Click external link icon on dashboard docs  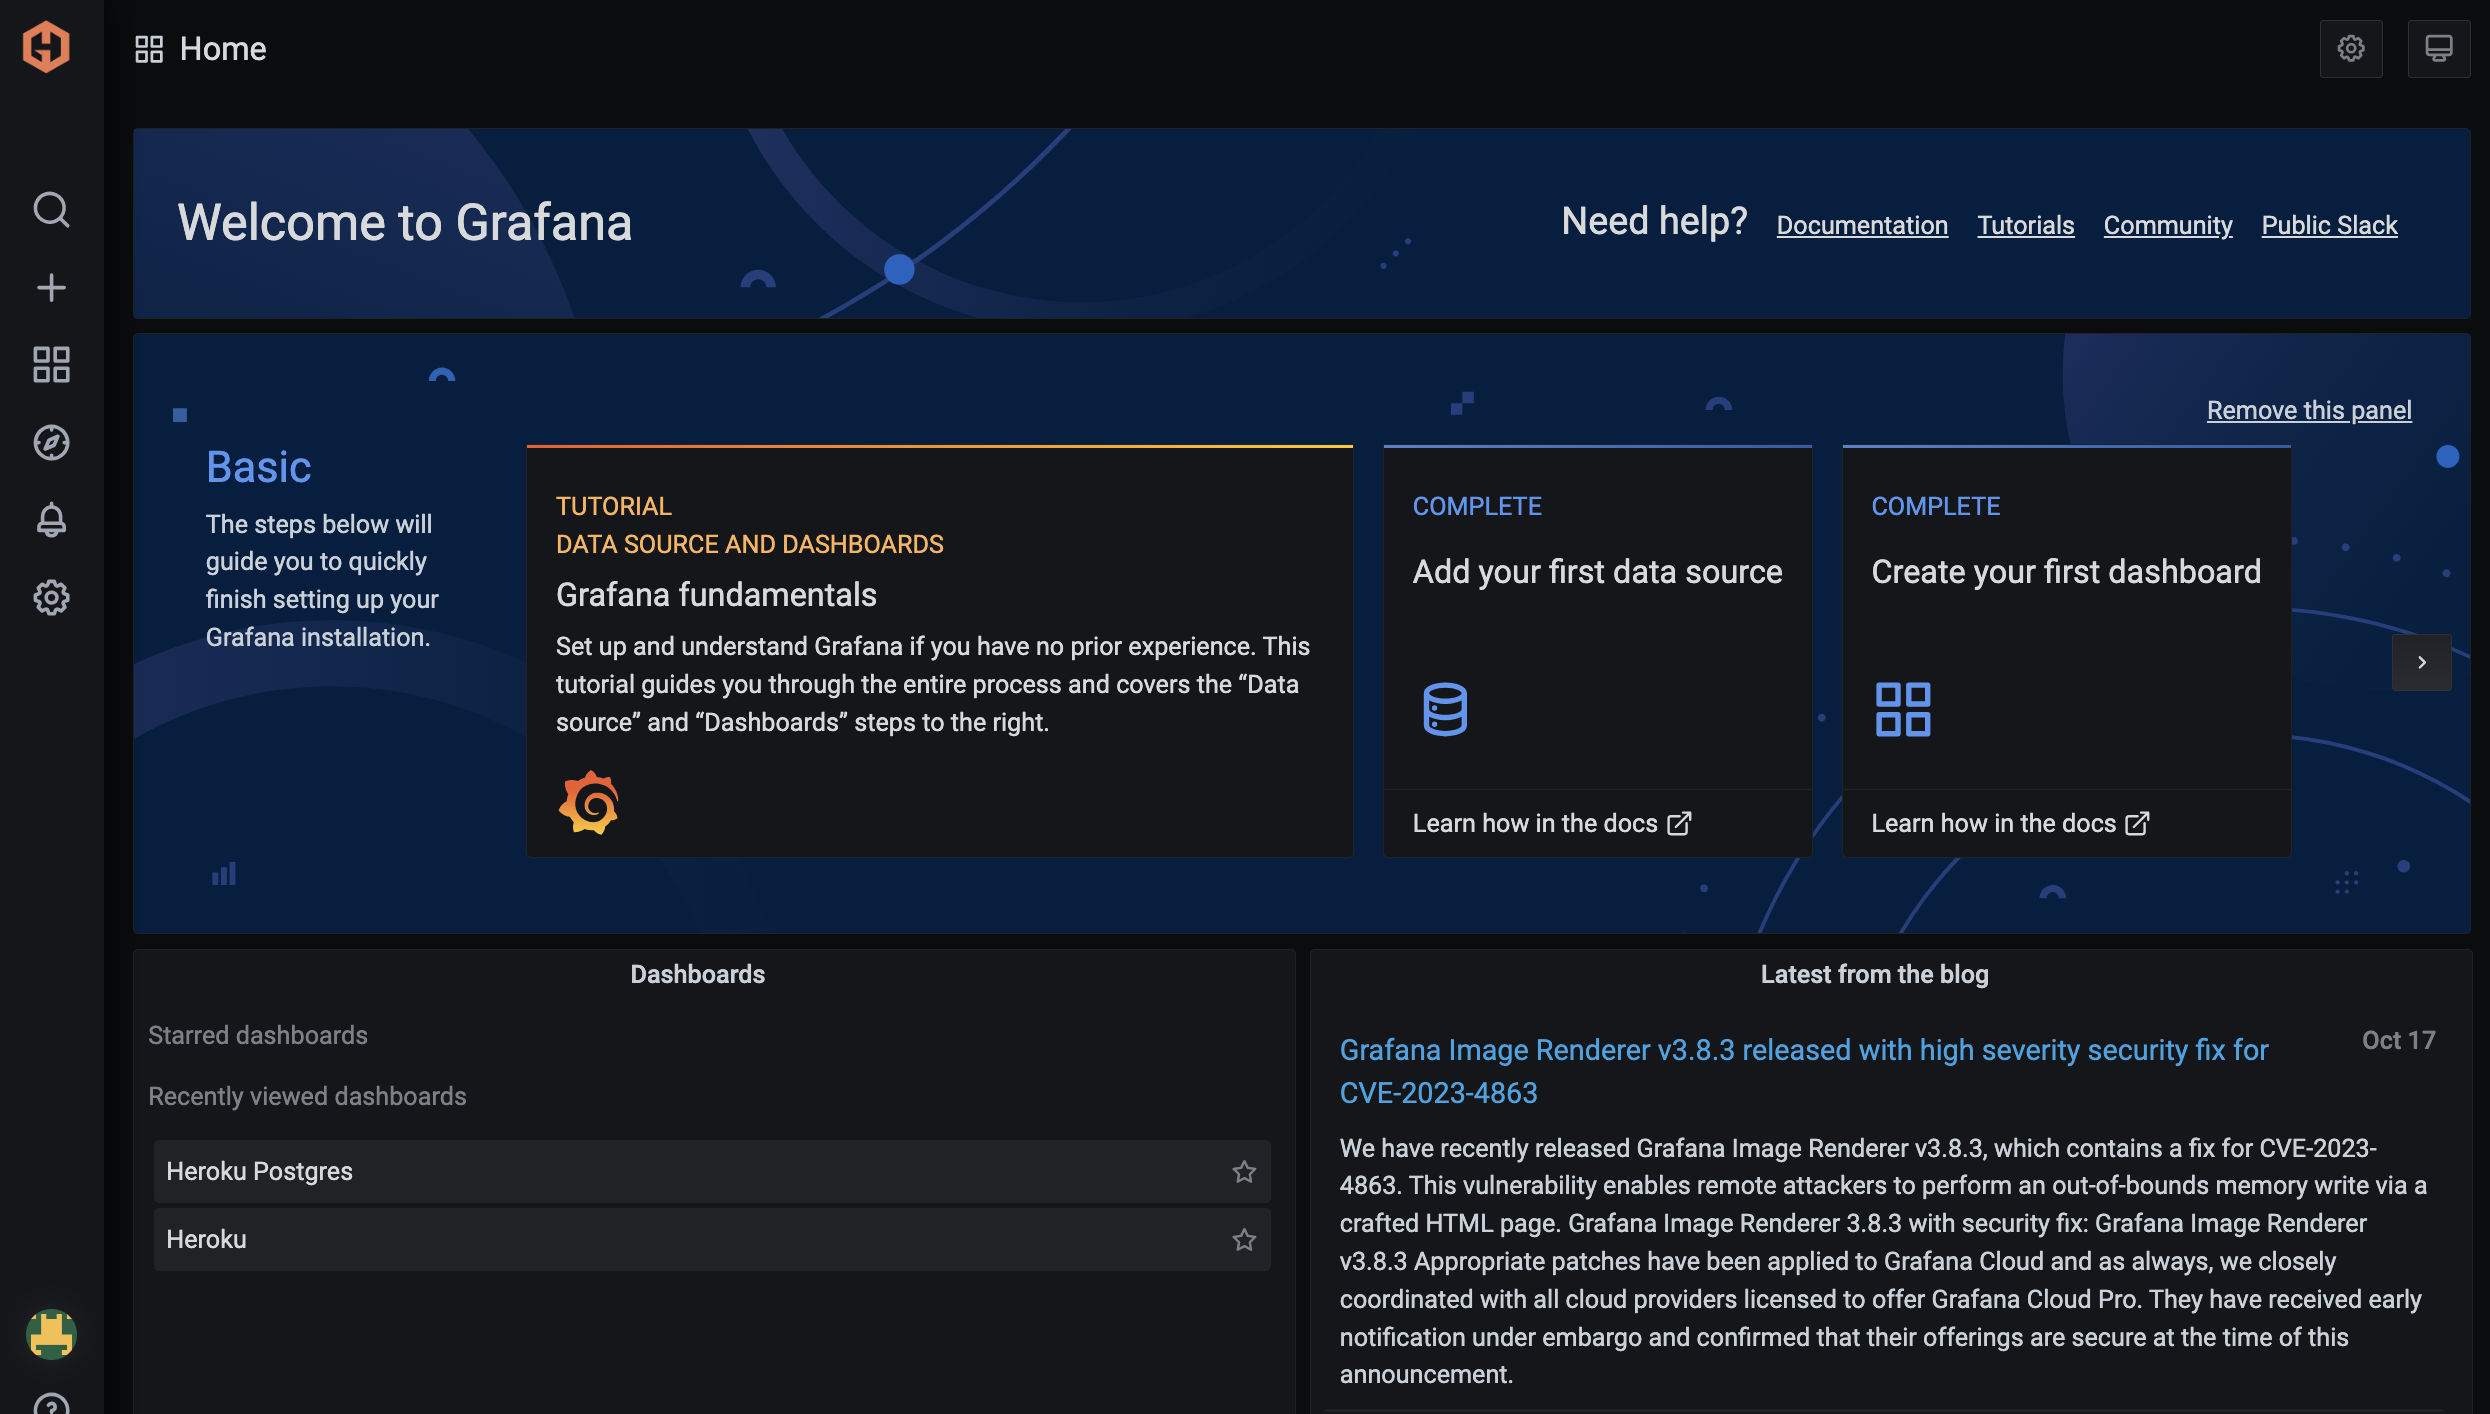point(2137,823)
